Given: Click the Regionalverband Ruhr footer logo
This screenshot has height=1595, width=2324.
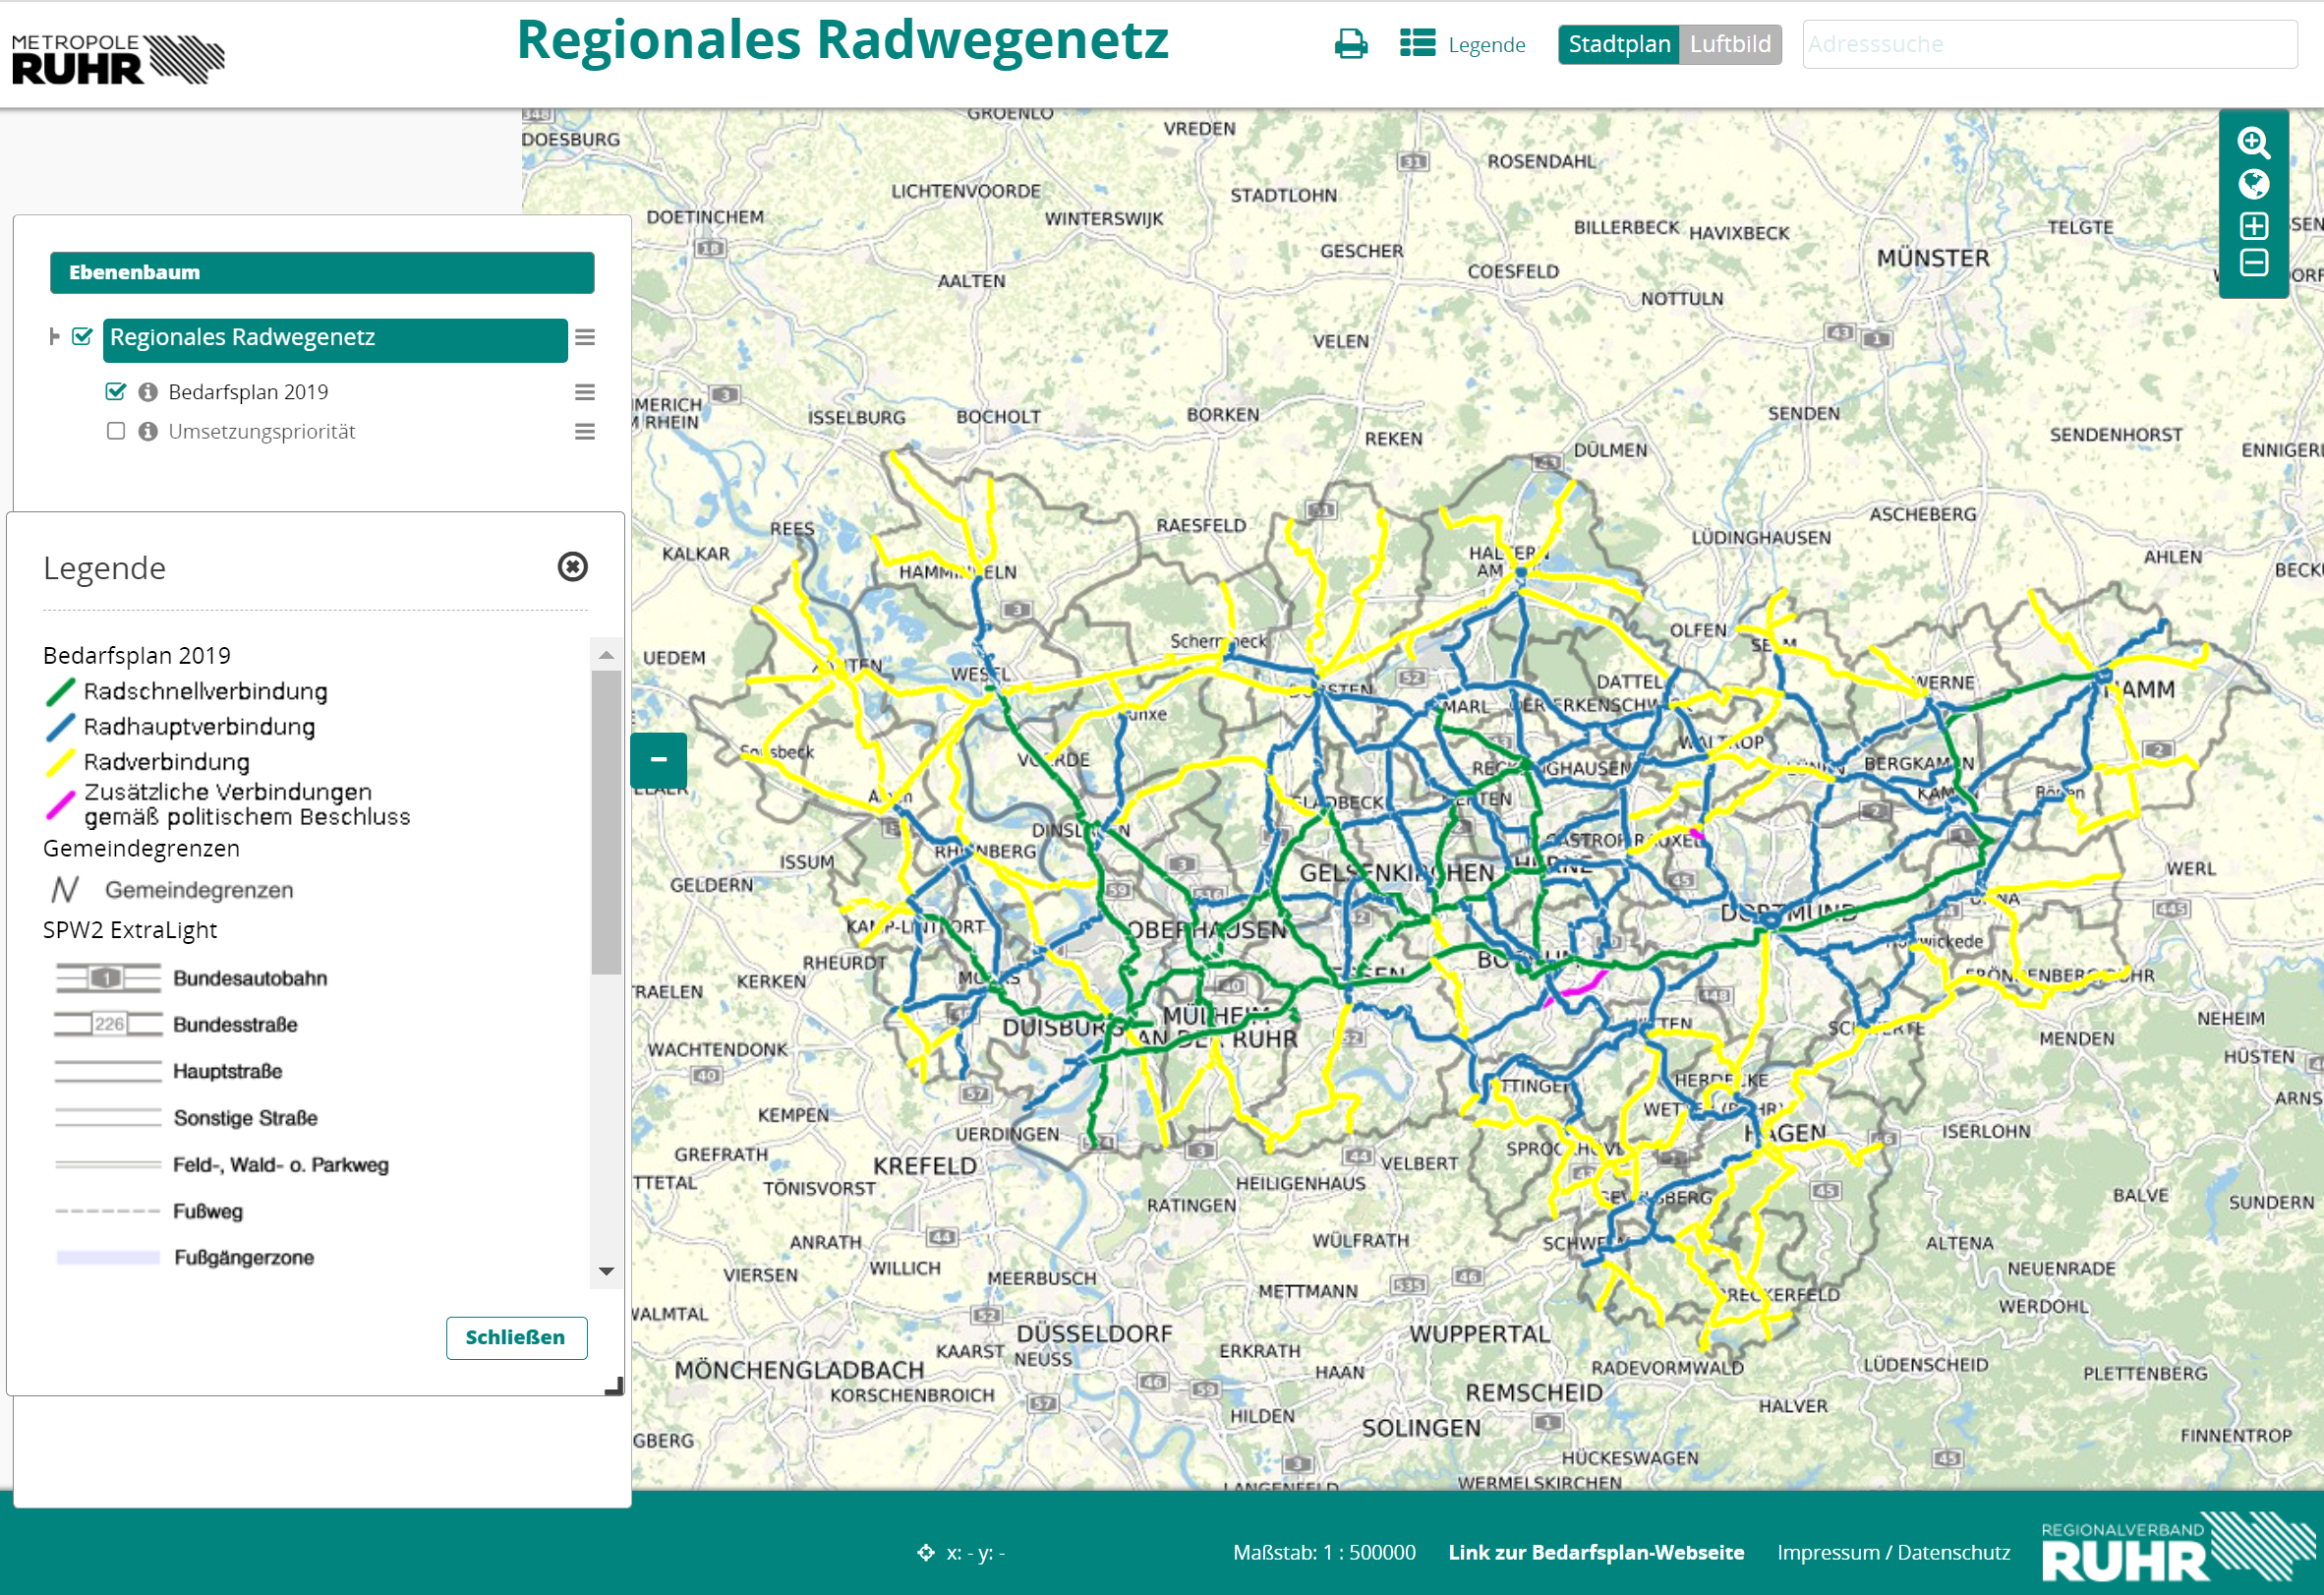Looking at the screenshot, I should coord(2178,1546).
